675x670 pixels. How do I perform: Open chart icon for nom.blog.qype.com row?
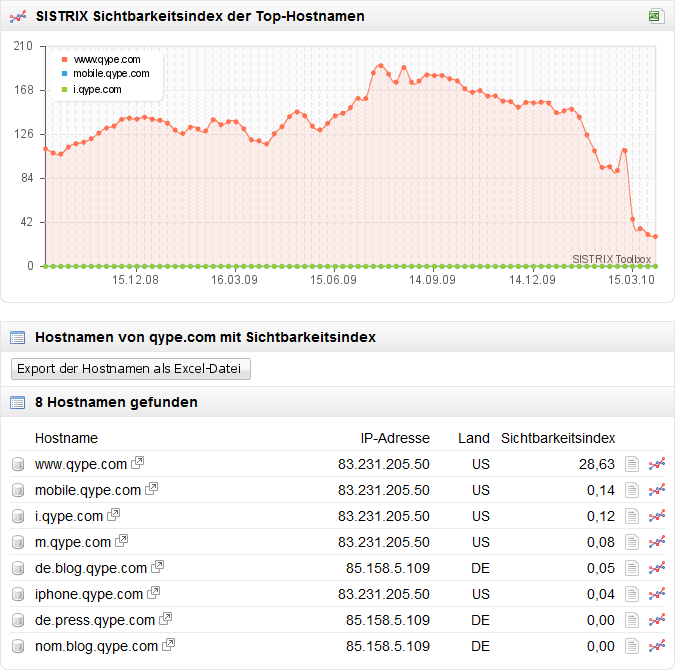[657, 646]
